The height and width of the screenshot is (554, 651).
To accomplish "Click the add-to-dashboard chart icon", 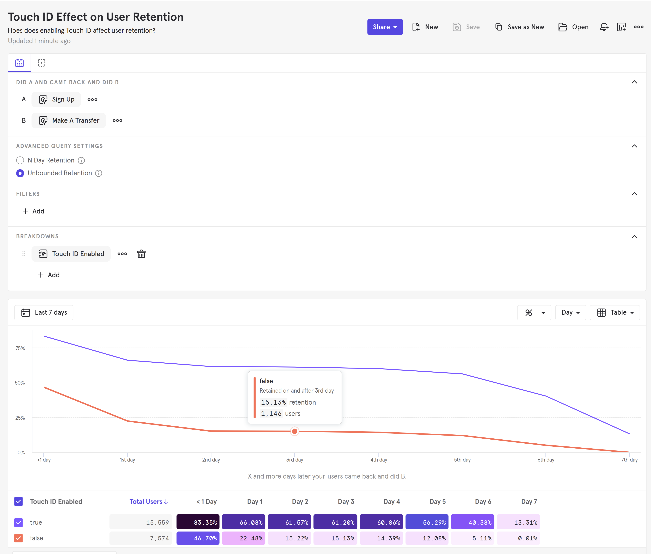I will [x=621, y=27].
